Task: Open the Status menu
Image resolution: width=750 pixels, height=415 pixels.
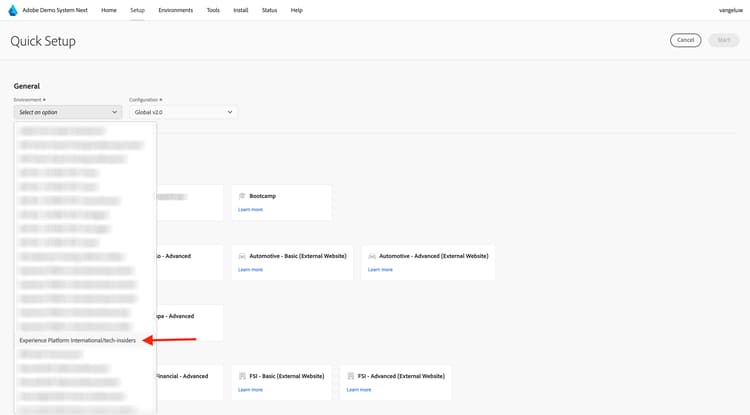Action: click(x=269, y=10)
